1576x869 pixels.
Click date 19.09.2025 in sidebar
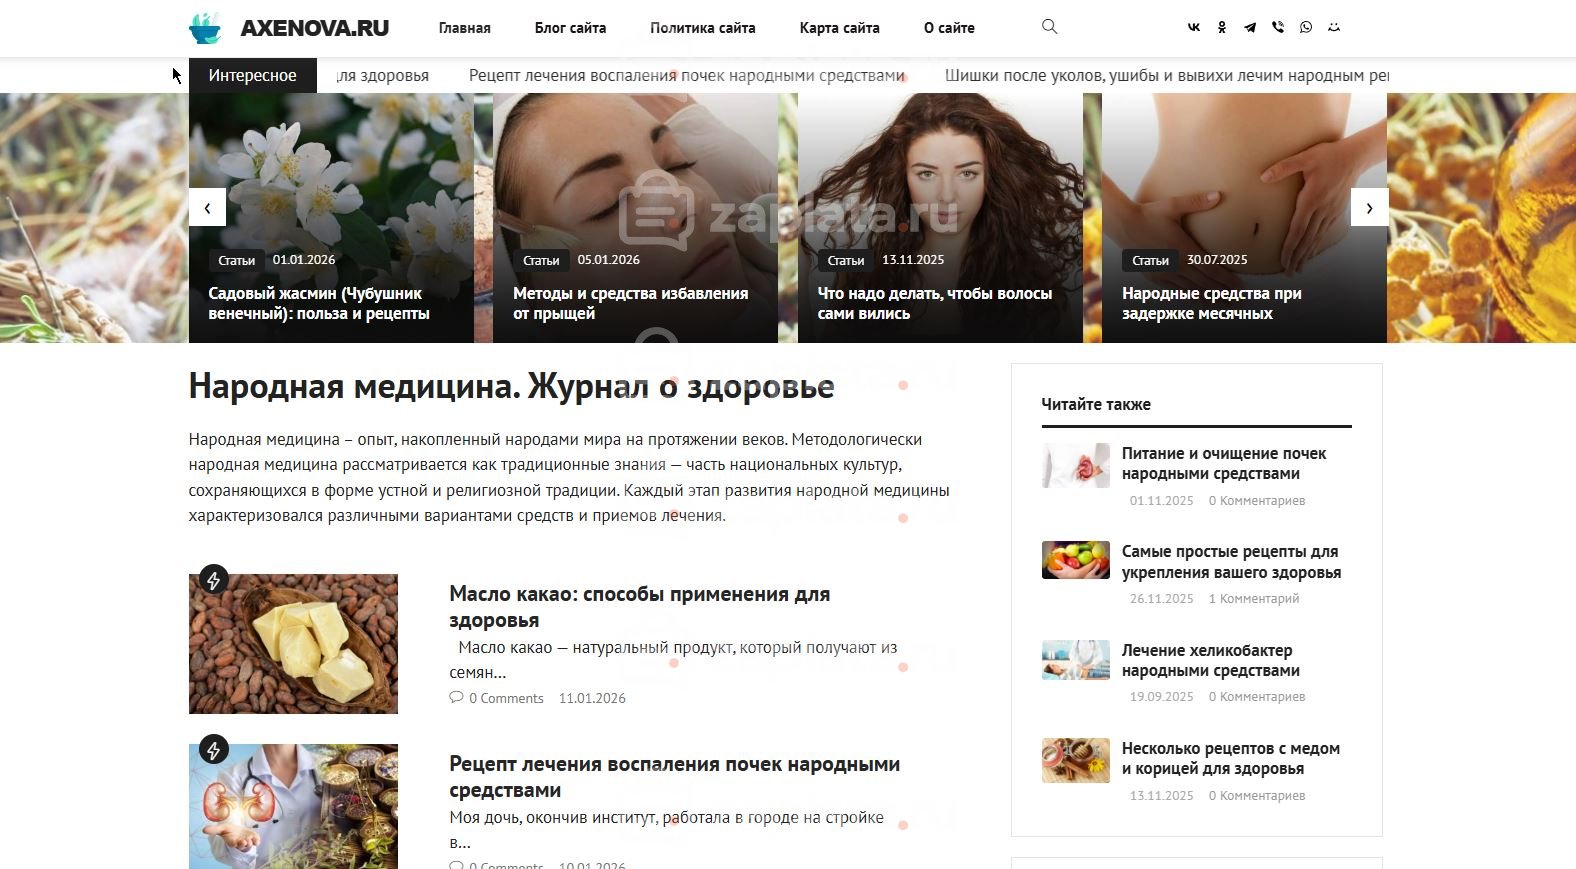click(x=1162, y=697)
